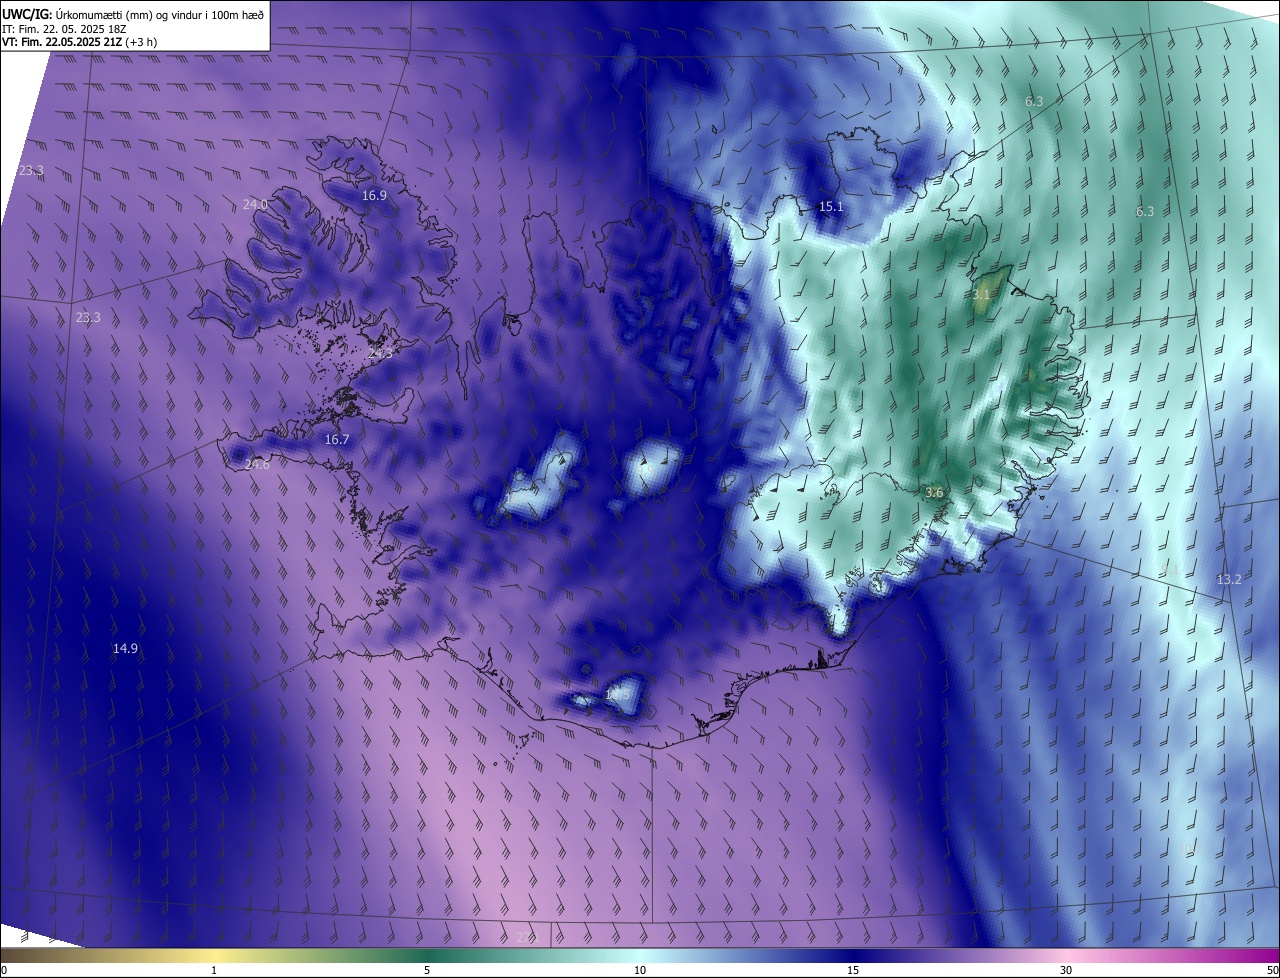This screenshot has height=978, width=1280.
Task: Click the 14.9 value label over the ocean
Action: (x=125, y=649)
